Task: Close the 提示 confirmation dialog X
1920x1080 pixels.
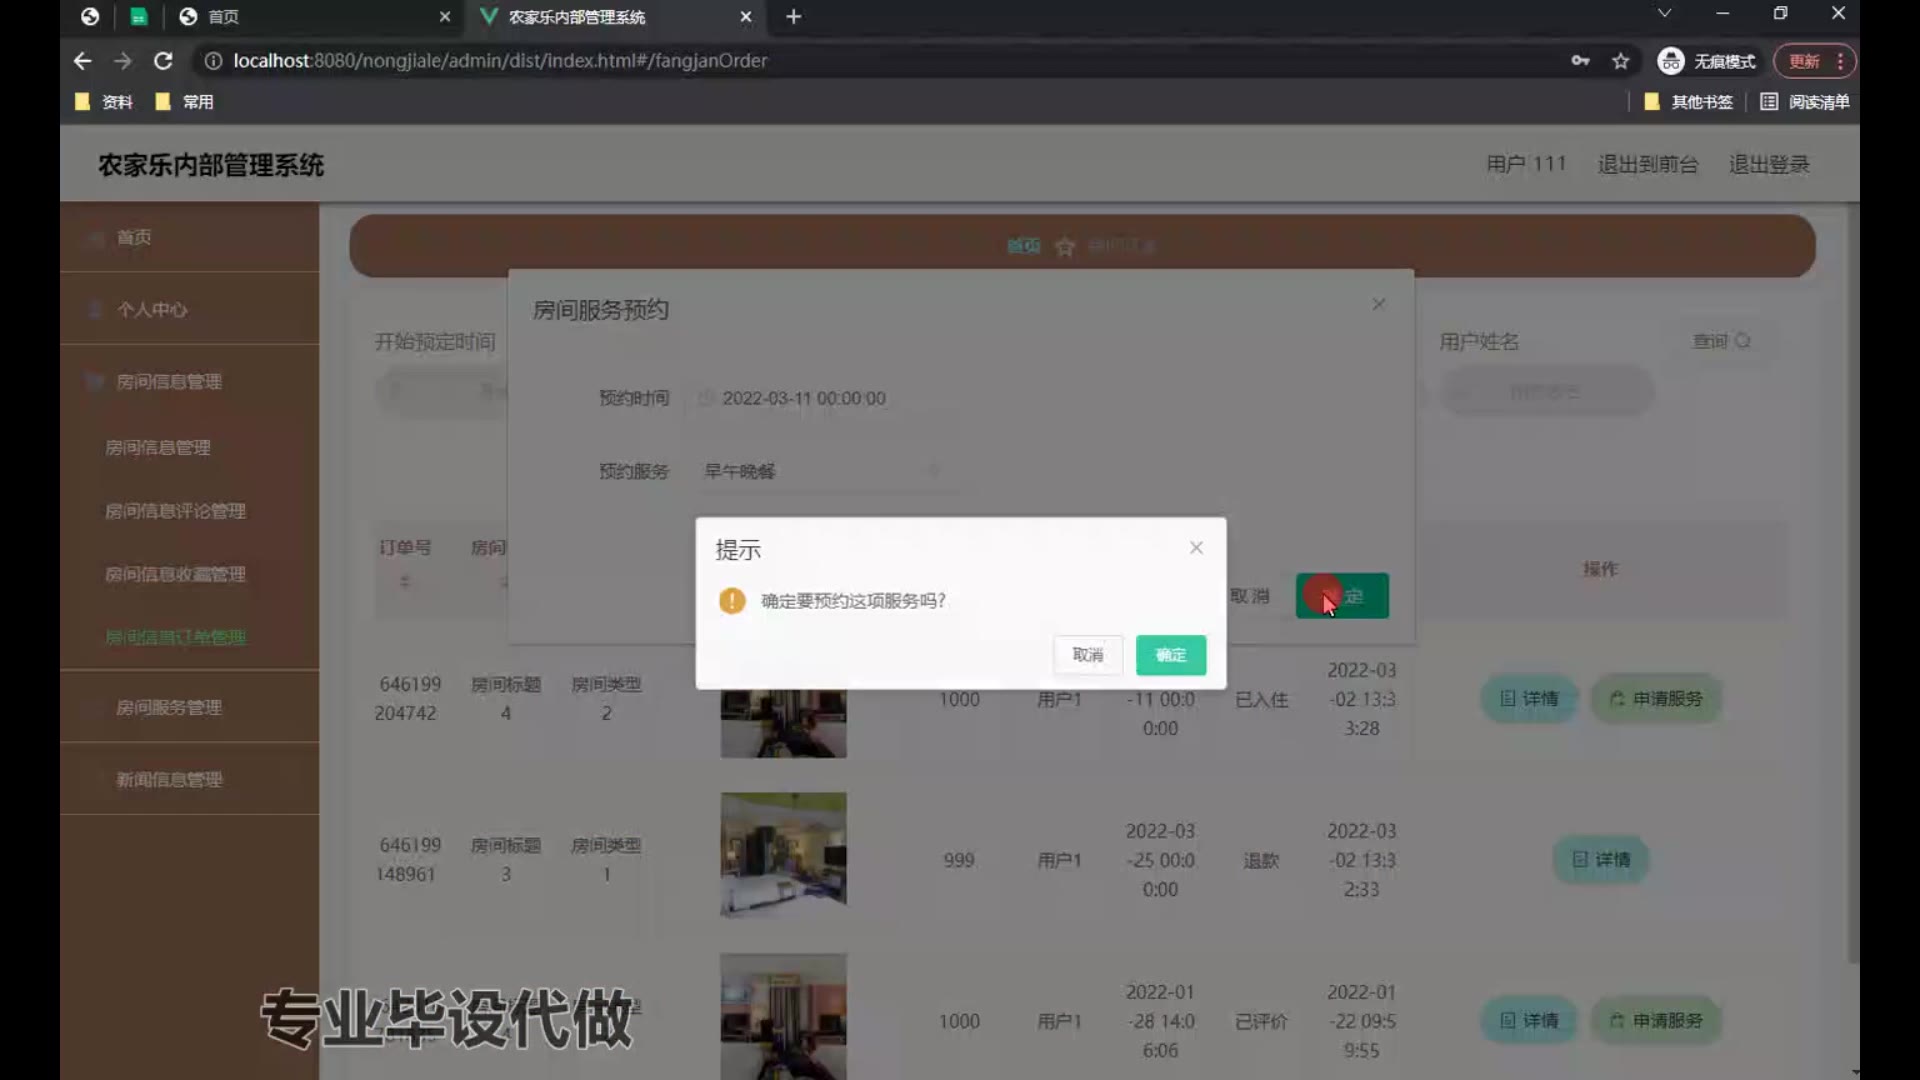Action: (x=1196, y=548)
